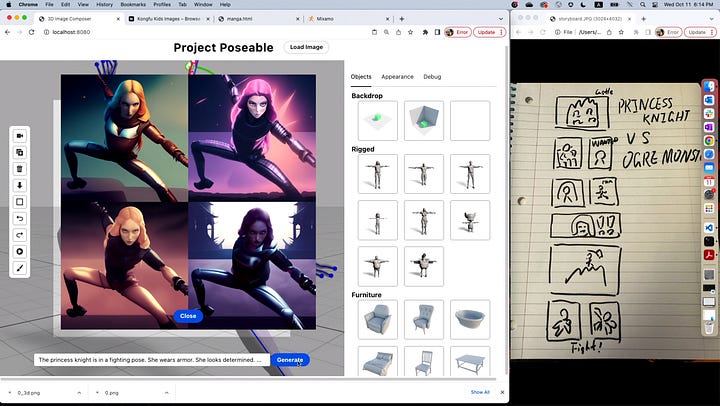Bookmark the localhost page with star icon

(x=411, y=32)
